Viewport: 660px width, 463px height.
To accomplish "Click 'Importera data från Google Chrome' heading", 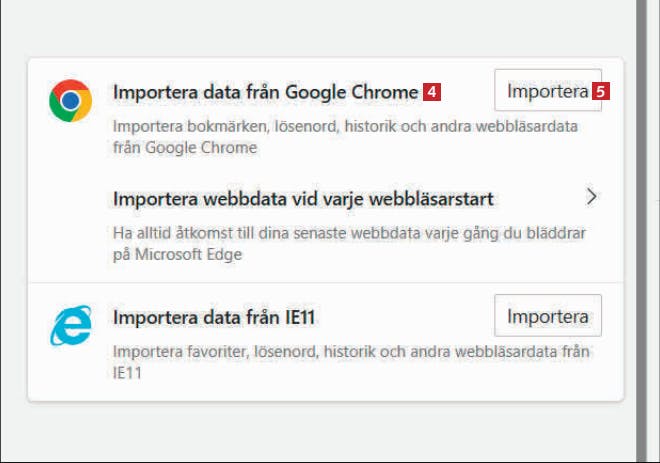I will pos(265,92).
